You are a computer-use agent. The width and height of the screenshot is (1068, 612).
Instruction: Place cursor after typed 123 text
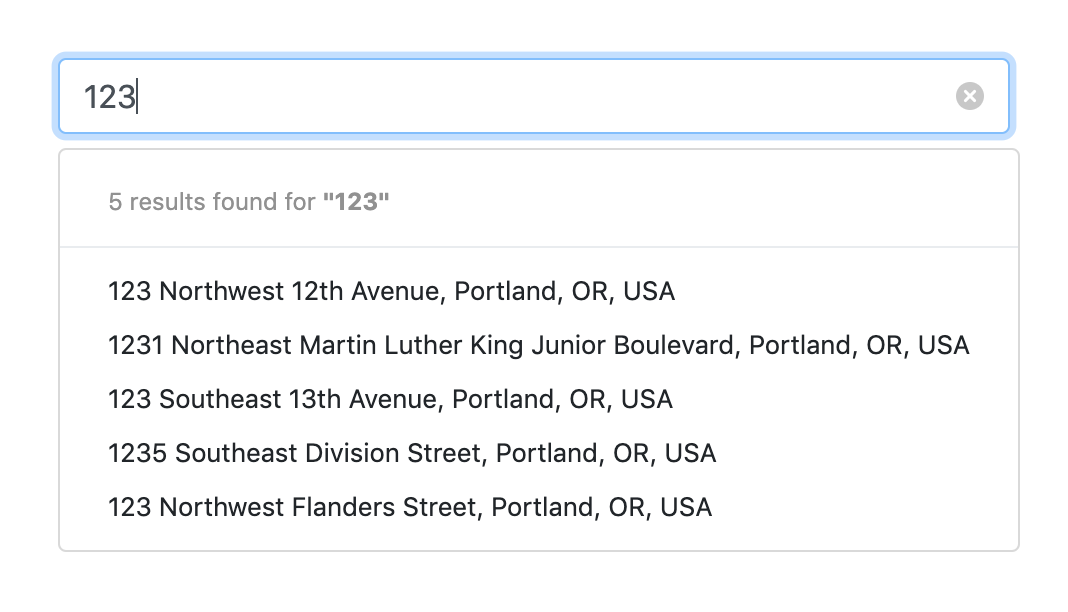(x=137, y=96)
